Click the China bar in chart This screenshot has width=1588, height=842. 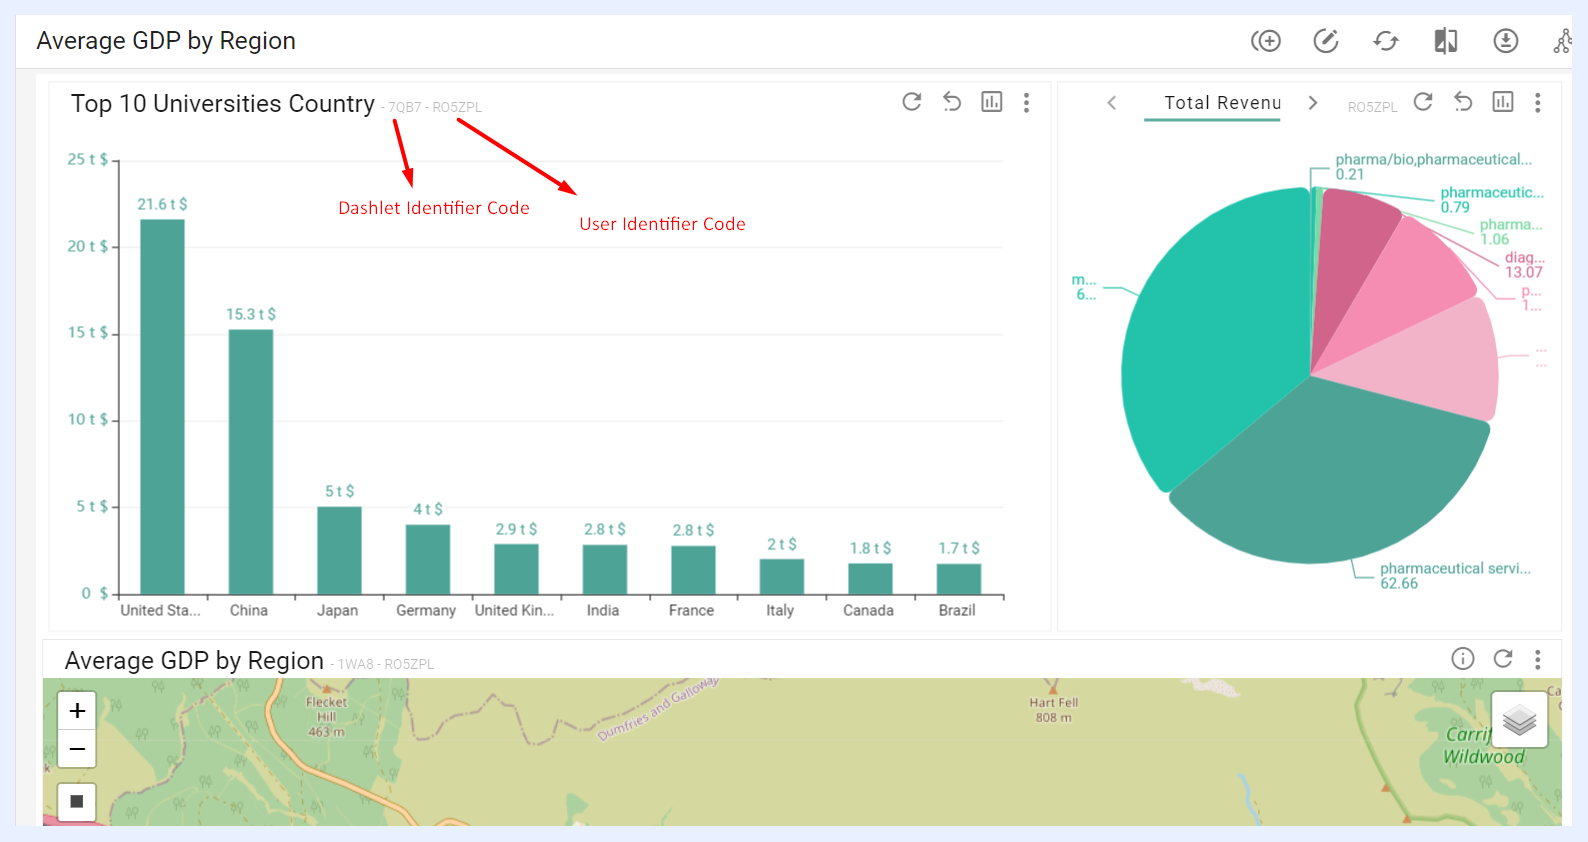pyautogui.click(x=251, y=462)
